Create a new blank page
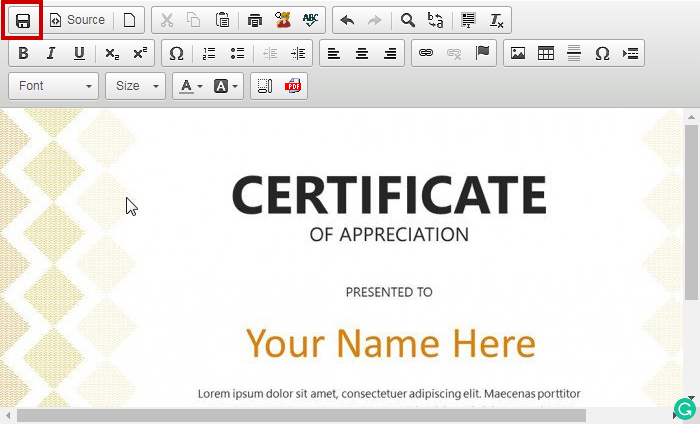The image size is (700, 424). click(129, 20)
